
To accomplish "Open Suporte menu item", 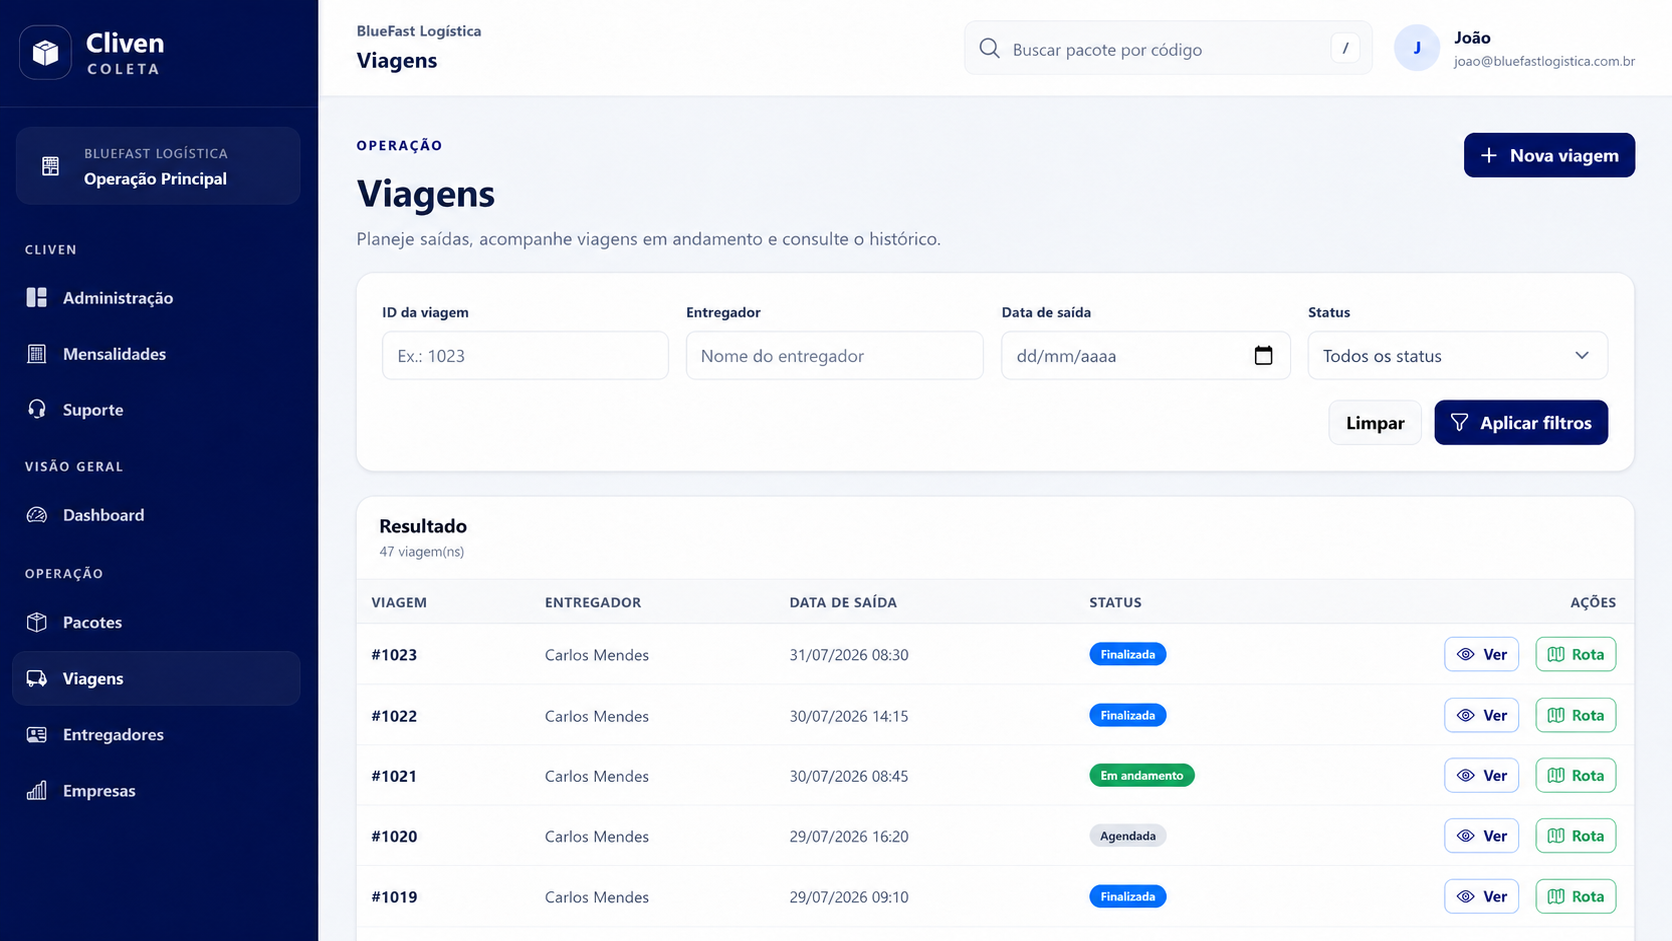I will [x=156, y=409].
